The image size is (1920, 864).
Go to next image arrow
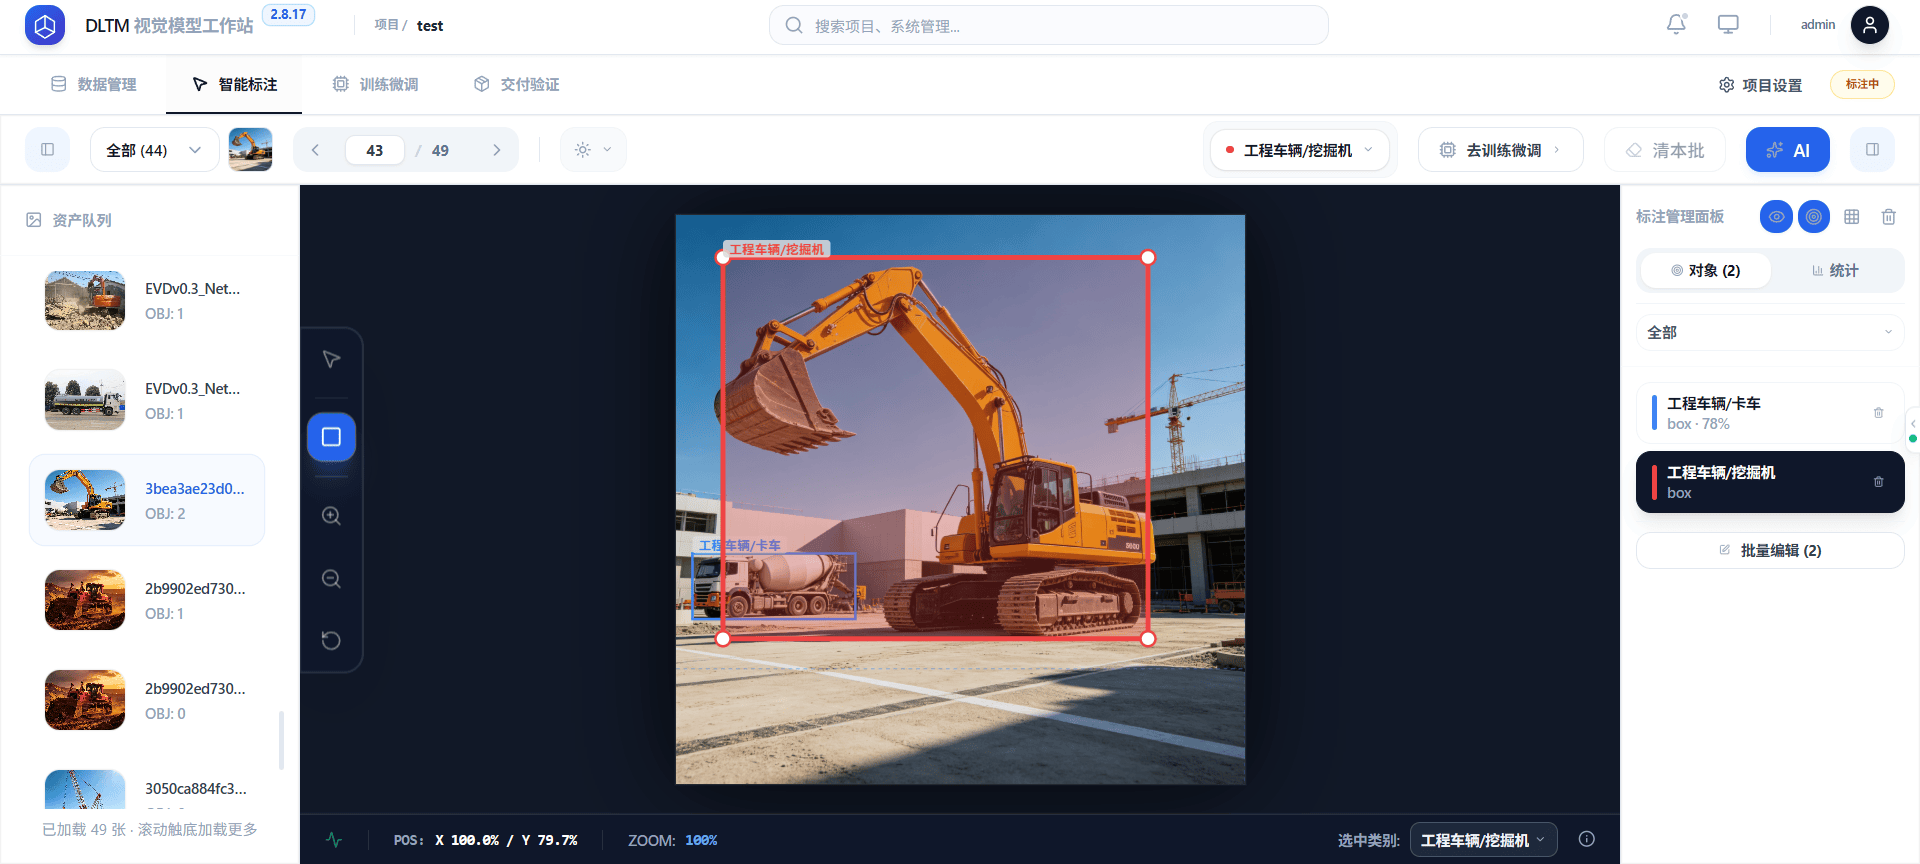pos(496,150)
